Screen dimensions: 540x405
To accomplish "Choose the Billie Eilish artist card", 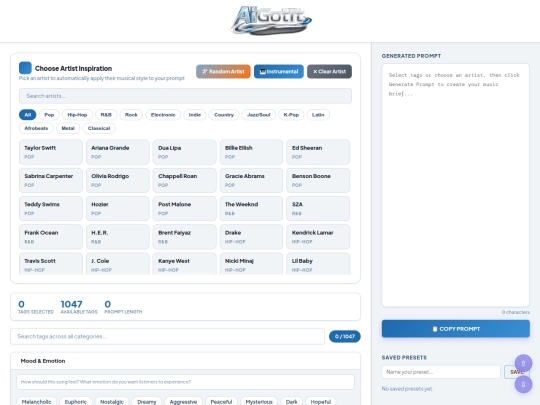I will tap(251, 152).
